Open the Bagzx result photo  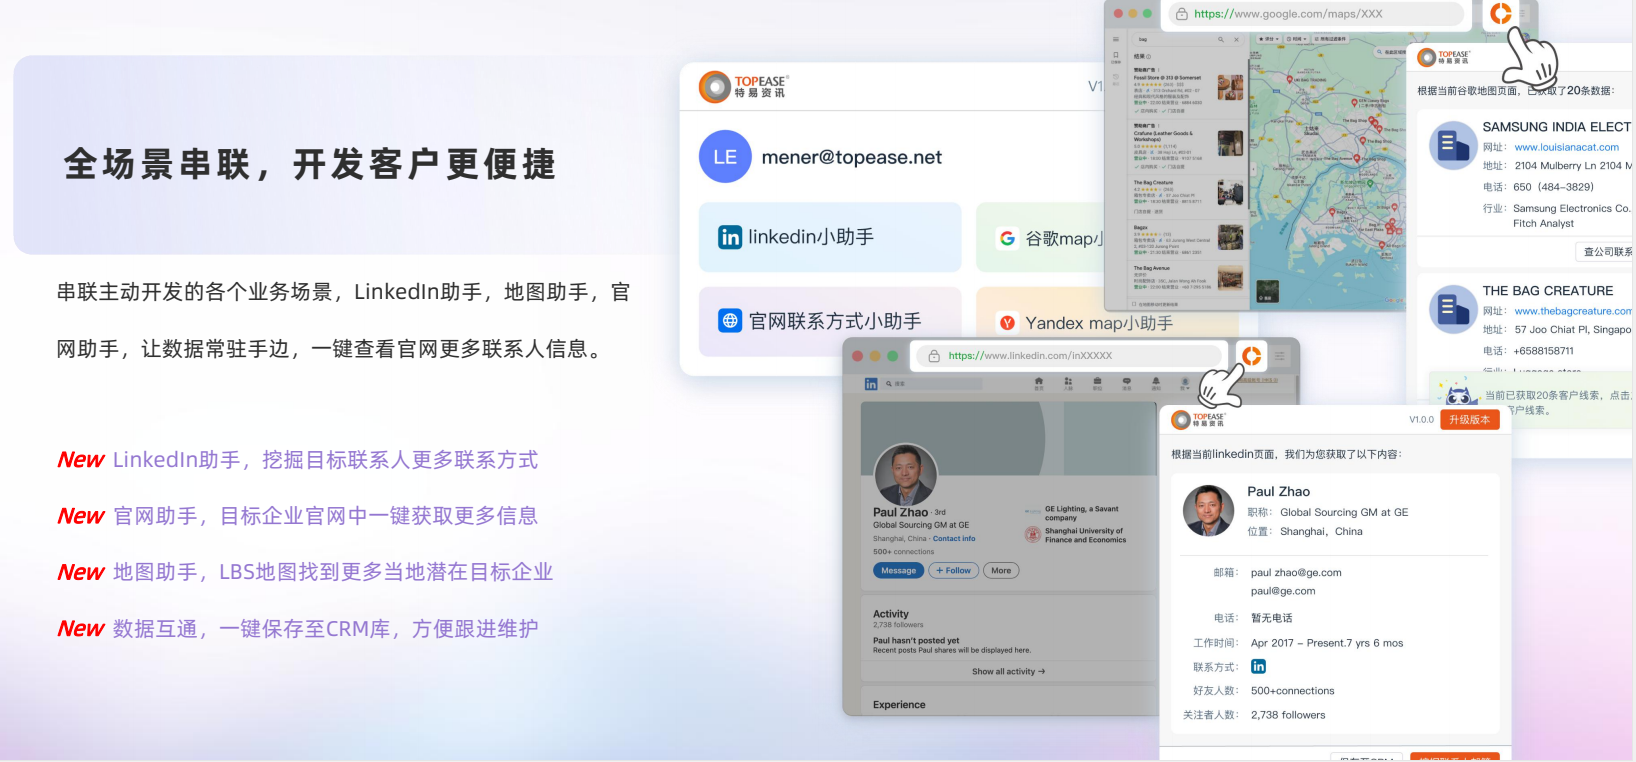click(1230, 237)
